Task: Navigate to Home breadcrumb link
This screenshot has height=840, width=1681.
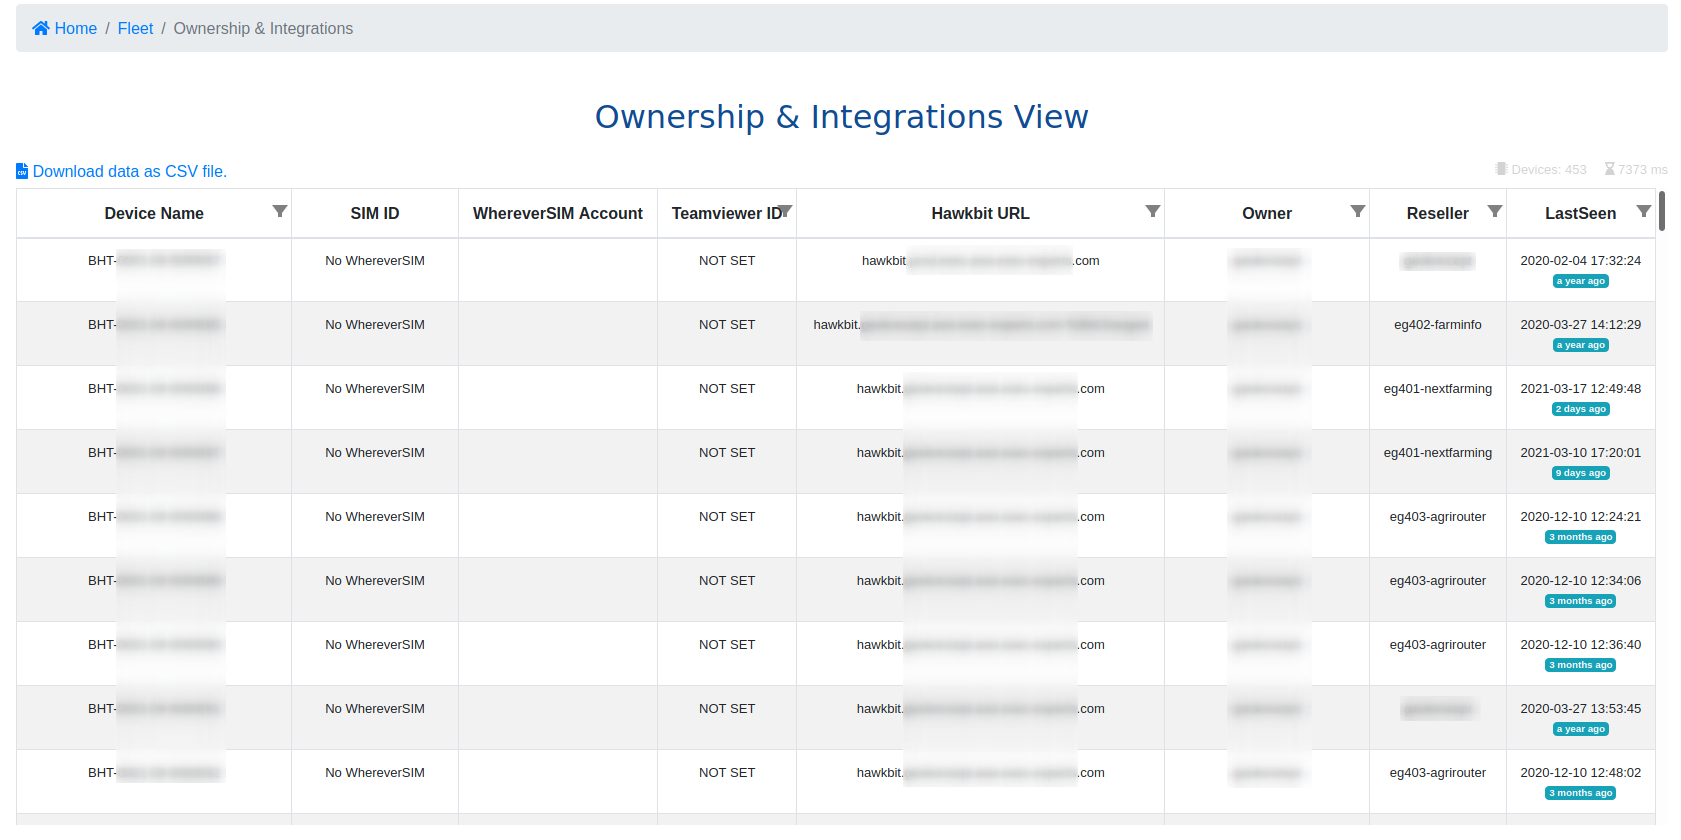Action: coord(76,28)
